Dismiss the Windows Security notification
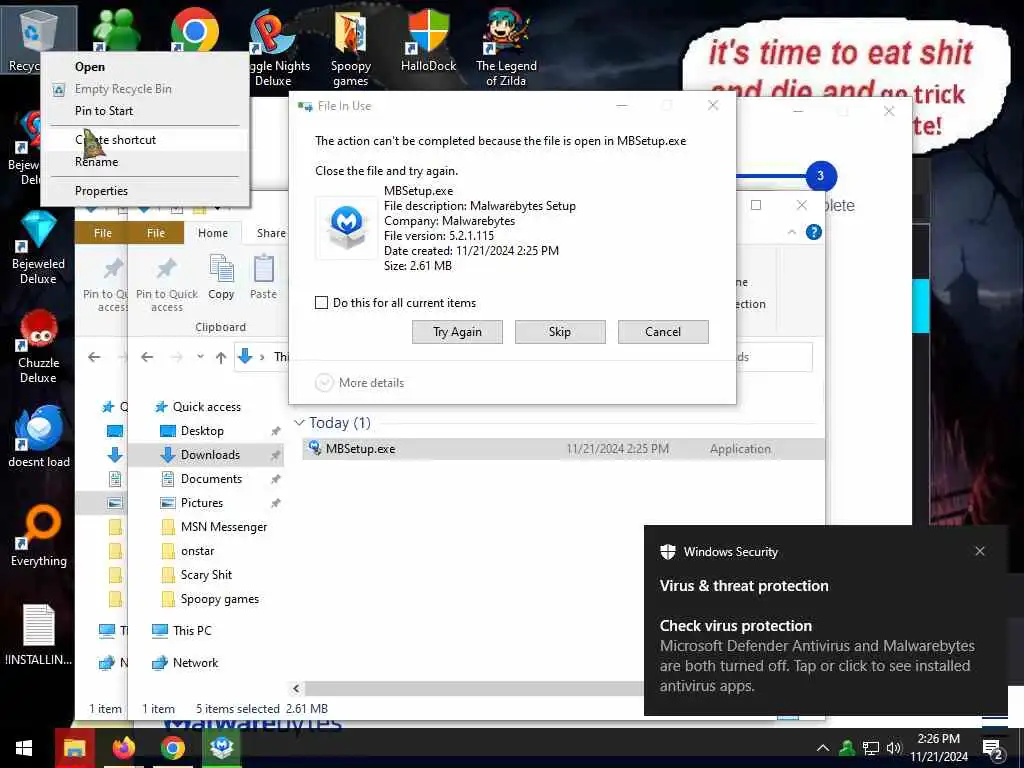The width and height of the screenshot is (1024, 768). pyautogui.click(x=980, y=551)
